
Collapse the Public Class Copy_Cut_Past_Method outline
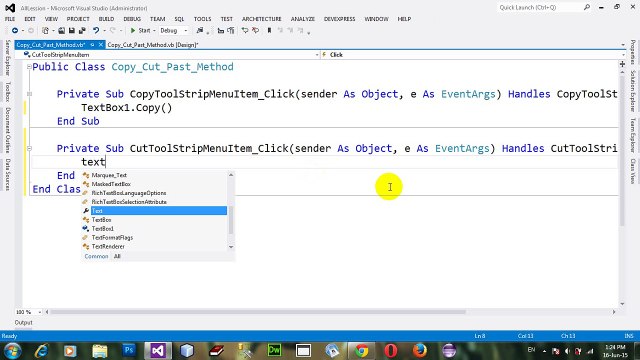click(x=29, y=67)
